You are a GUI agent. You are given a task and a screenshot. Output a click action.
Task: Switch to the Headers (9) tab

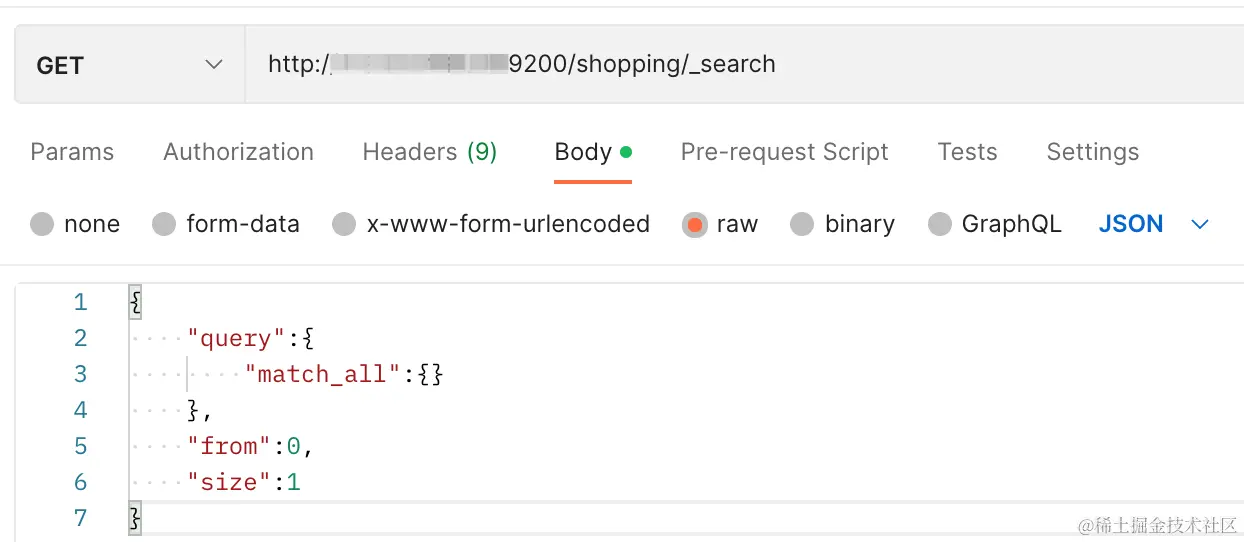pos(429,152)
